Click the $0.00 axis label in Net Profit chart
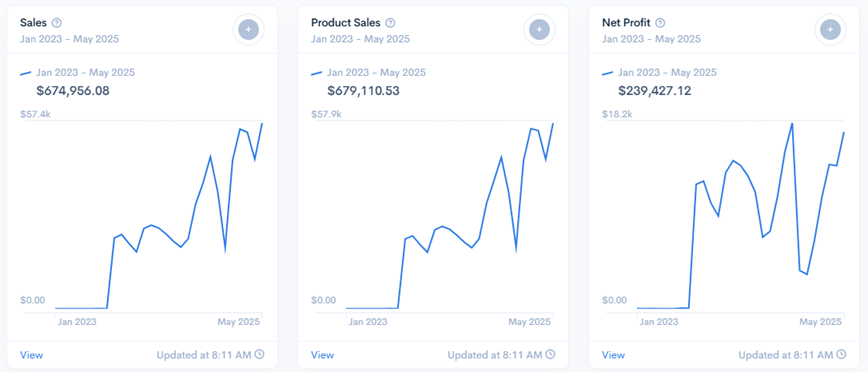 614,301
